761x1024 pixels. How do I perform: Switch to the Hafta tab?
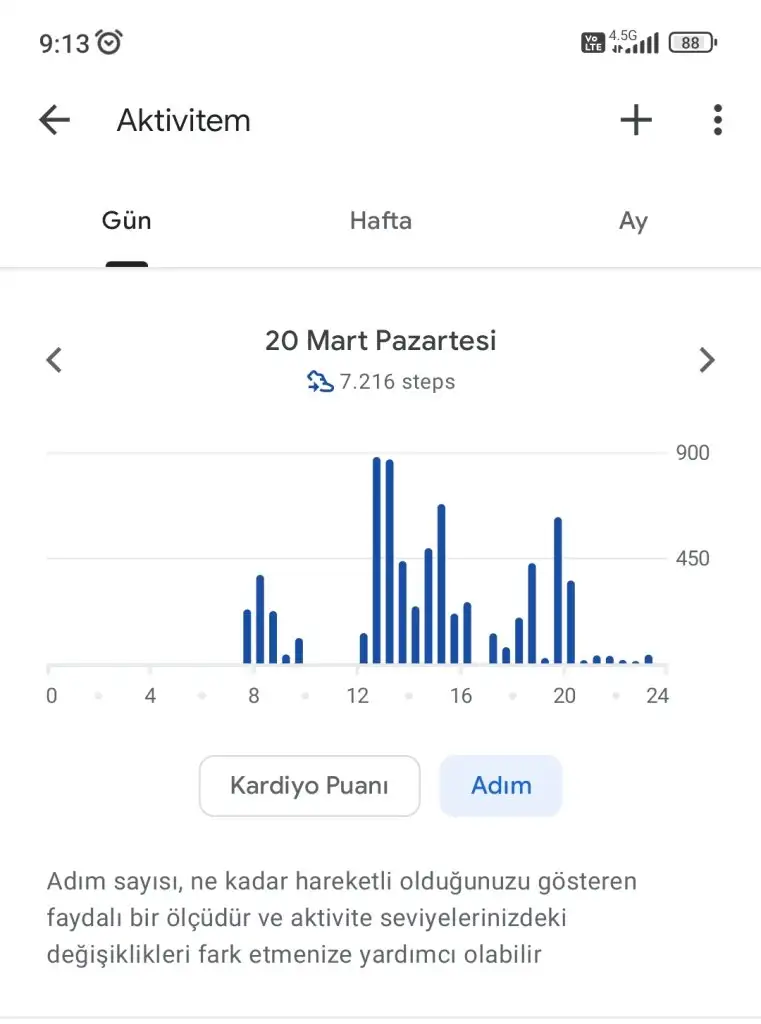pos(380,221)
